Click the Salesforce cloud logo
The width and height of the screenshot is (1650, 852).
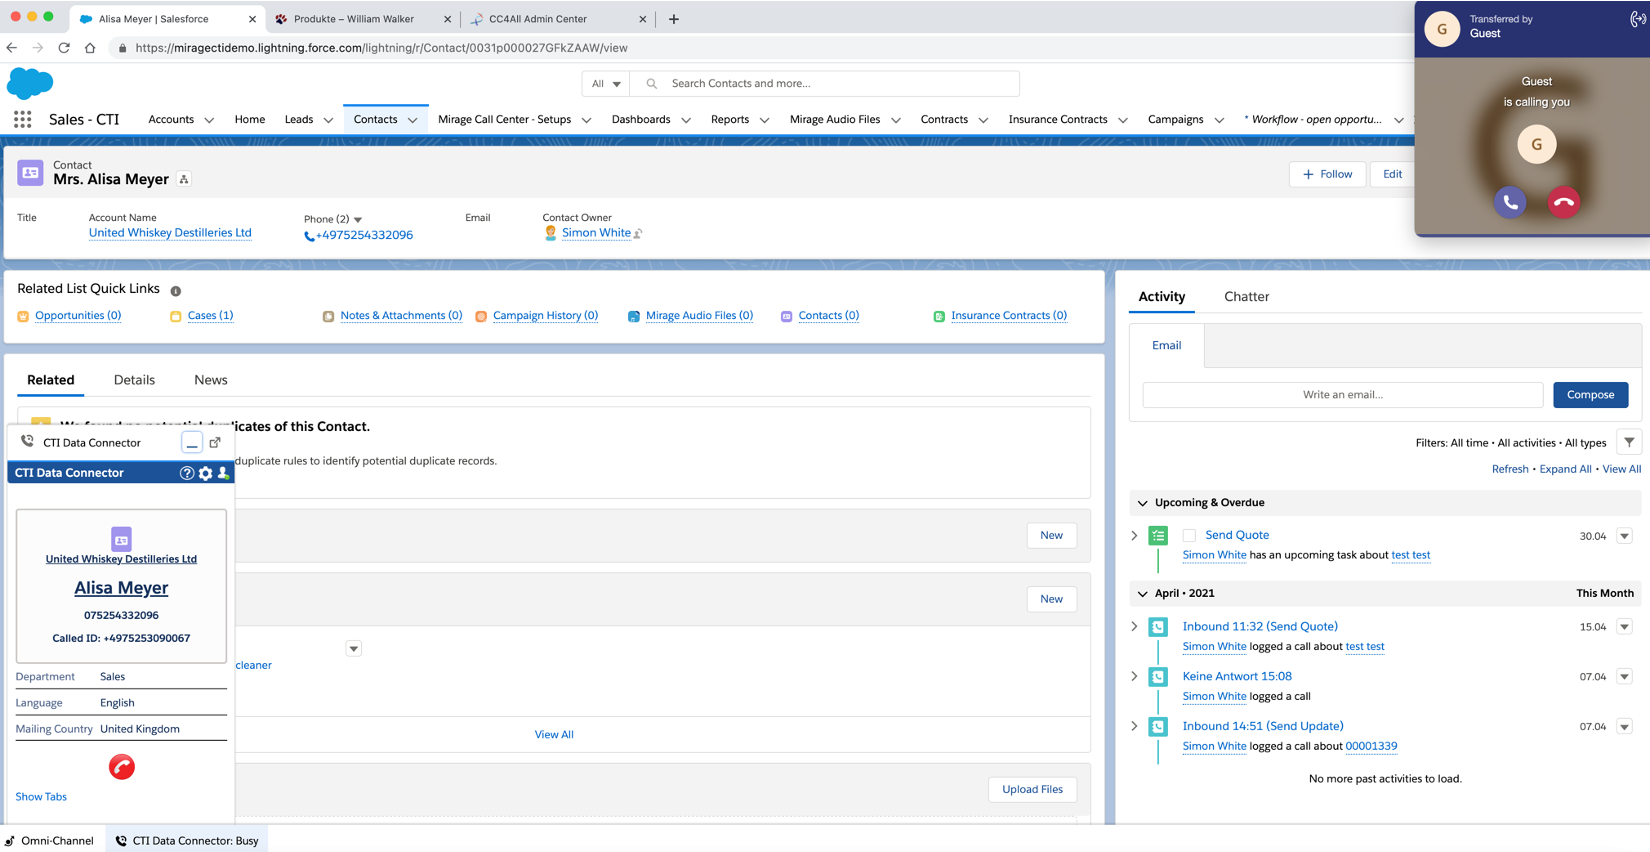30,83
